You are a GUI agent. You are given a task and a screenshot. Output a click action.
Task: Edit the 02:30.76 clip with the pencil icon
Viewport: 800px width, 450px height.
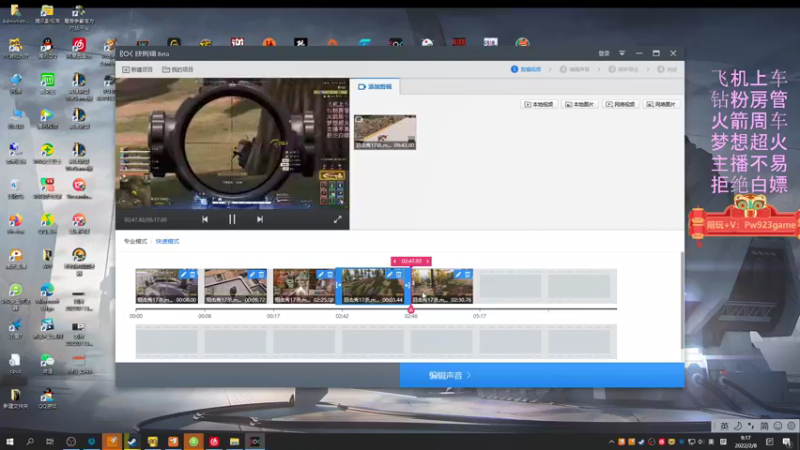458,274
